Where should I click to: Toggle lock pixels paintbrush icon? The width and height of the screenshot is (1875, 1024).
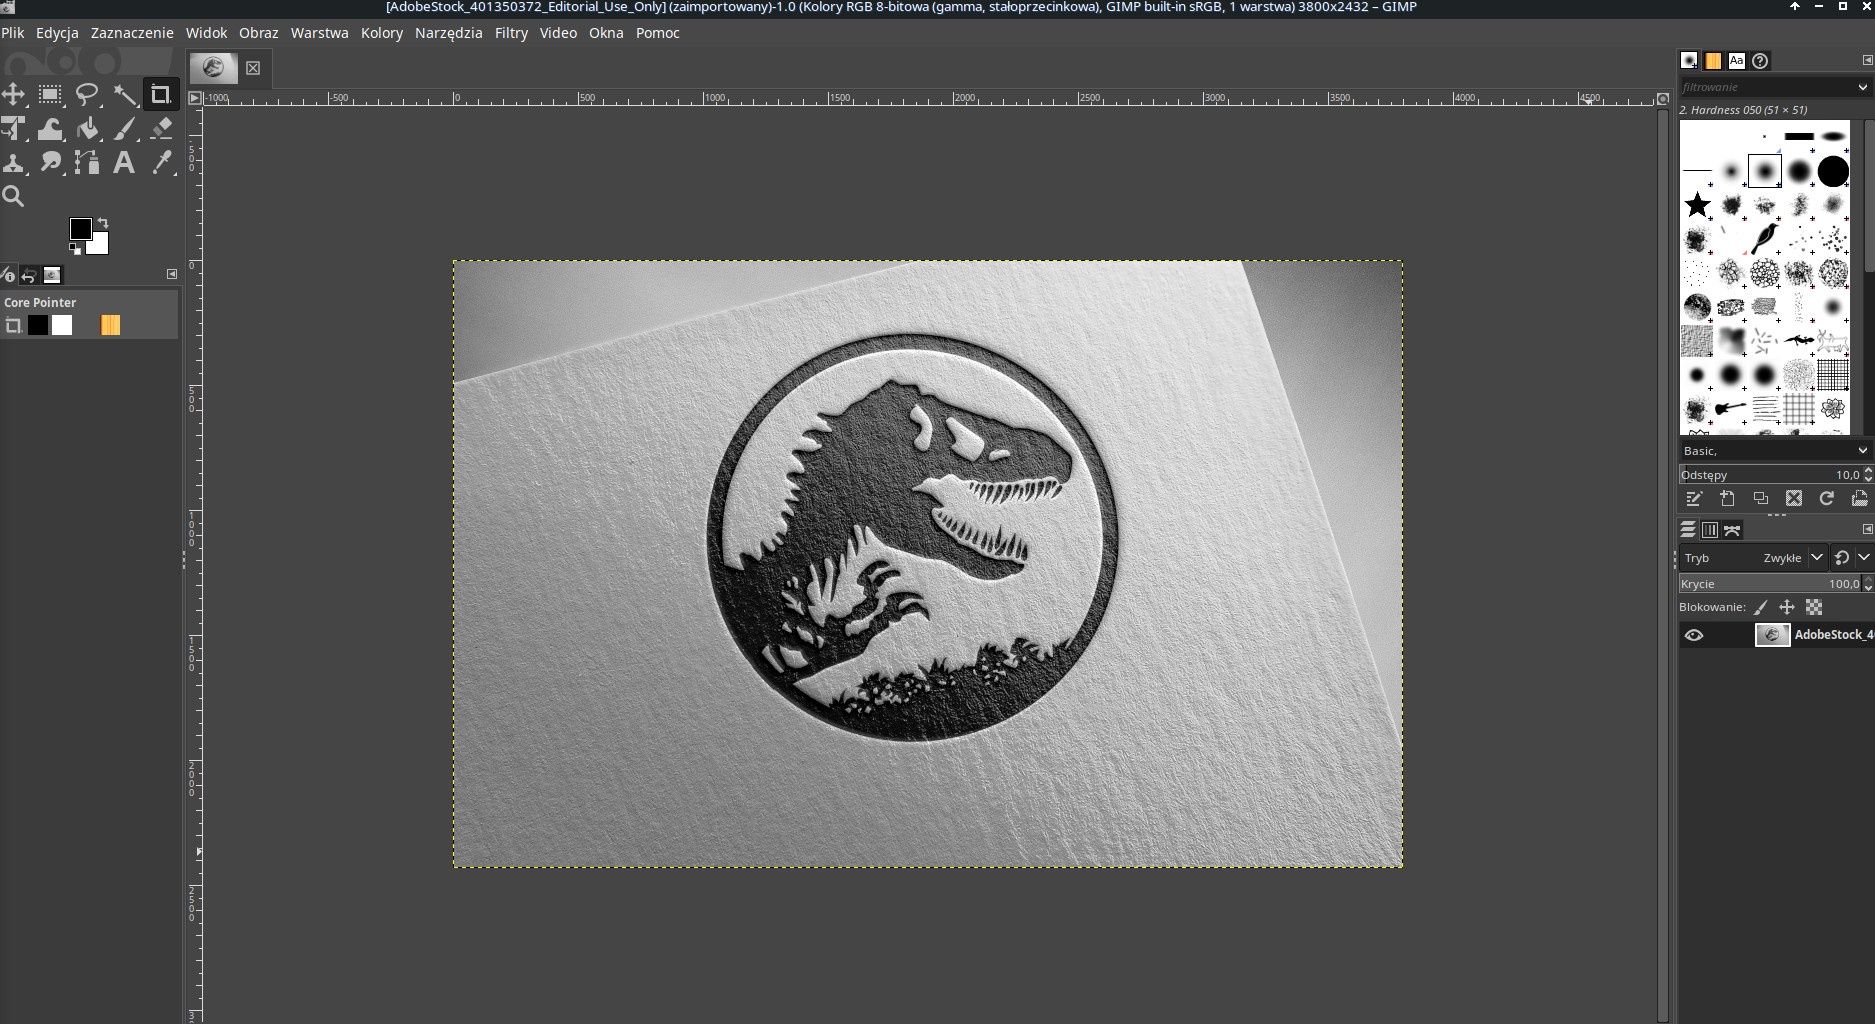[1761, 607]
